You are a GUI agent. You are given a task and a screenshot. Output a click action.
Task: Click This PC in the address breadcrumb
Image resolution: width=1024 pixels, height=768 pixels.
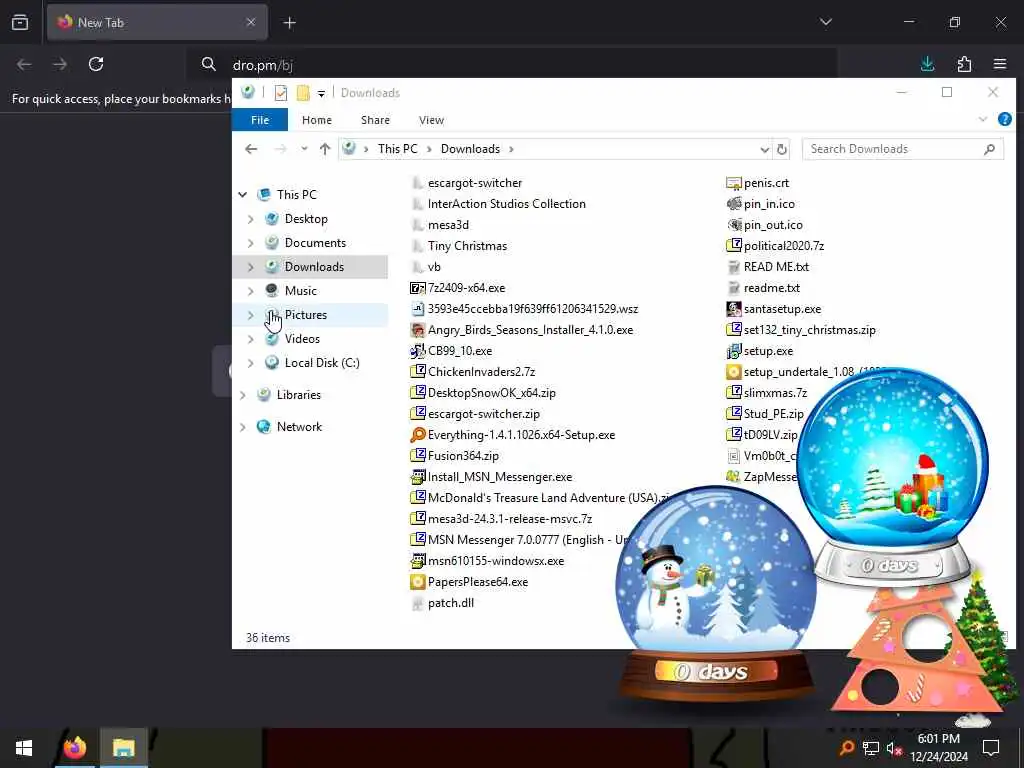click(x=397, y=149)
